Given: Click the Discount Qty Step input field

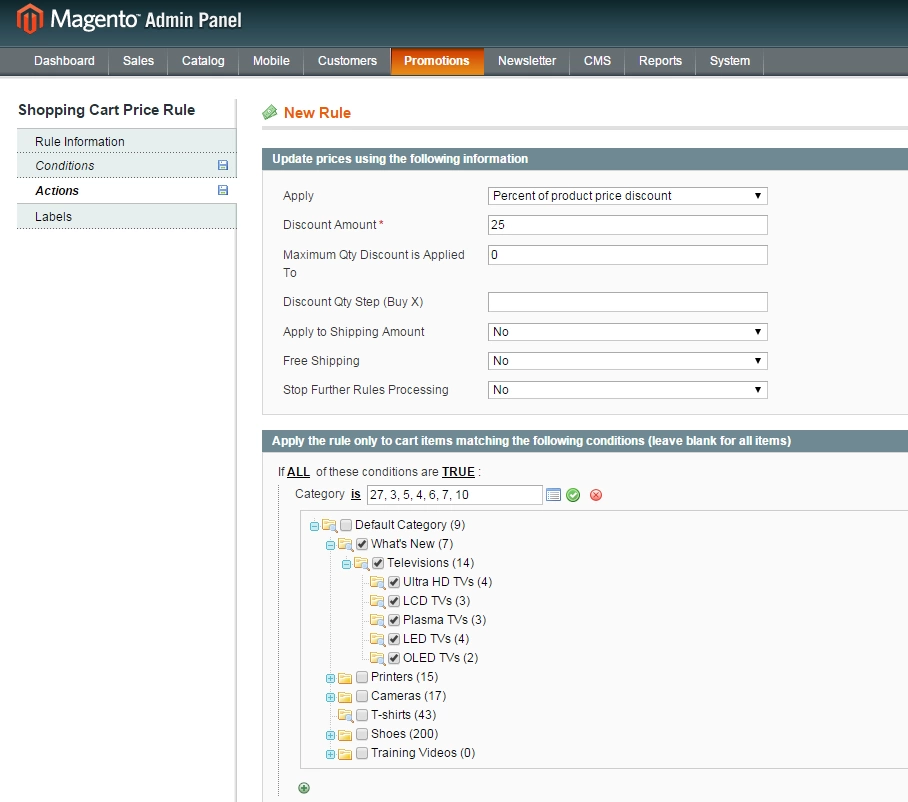Looking at the screenshot, I should point(628,302).
